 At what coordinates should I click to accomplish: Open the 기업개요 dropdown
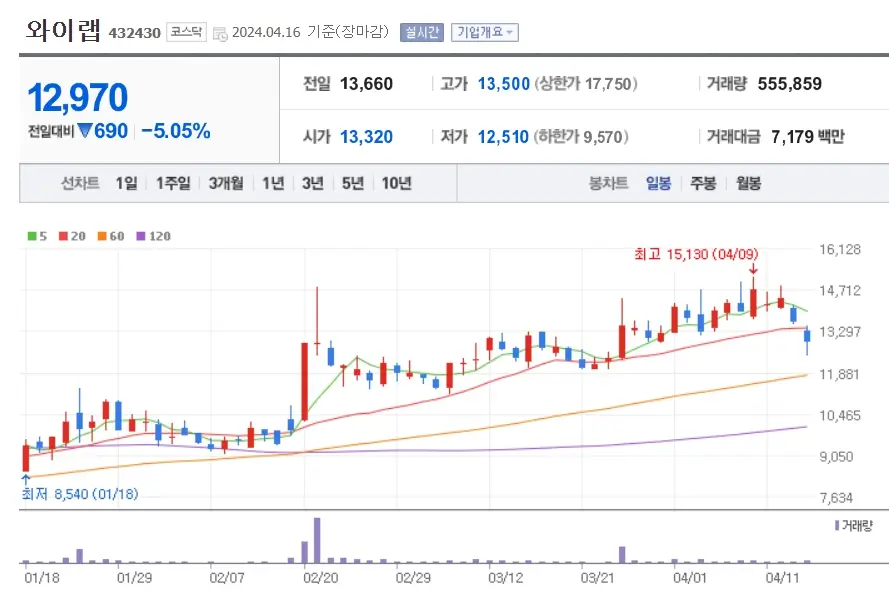485,31
